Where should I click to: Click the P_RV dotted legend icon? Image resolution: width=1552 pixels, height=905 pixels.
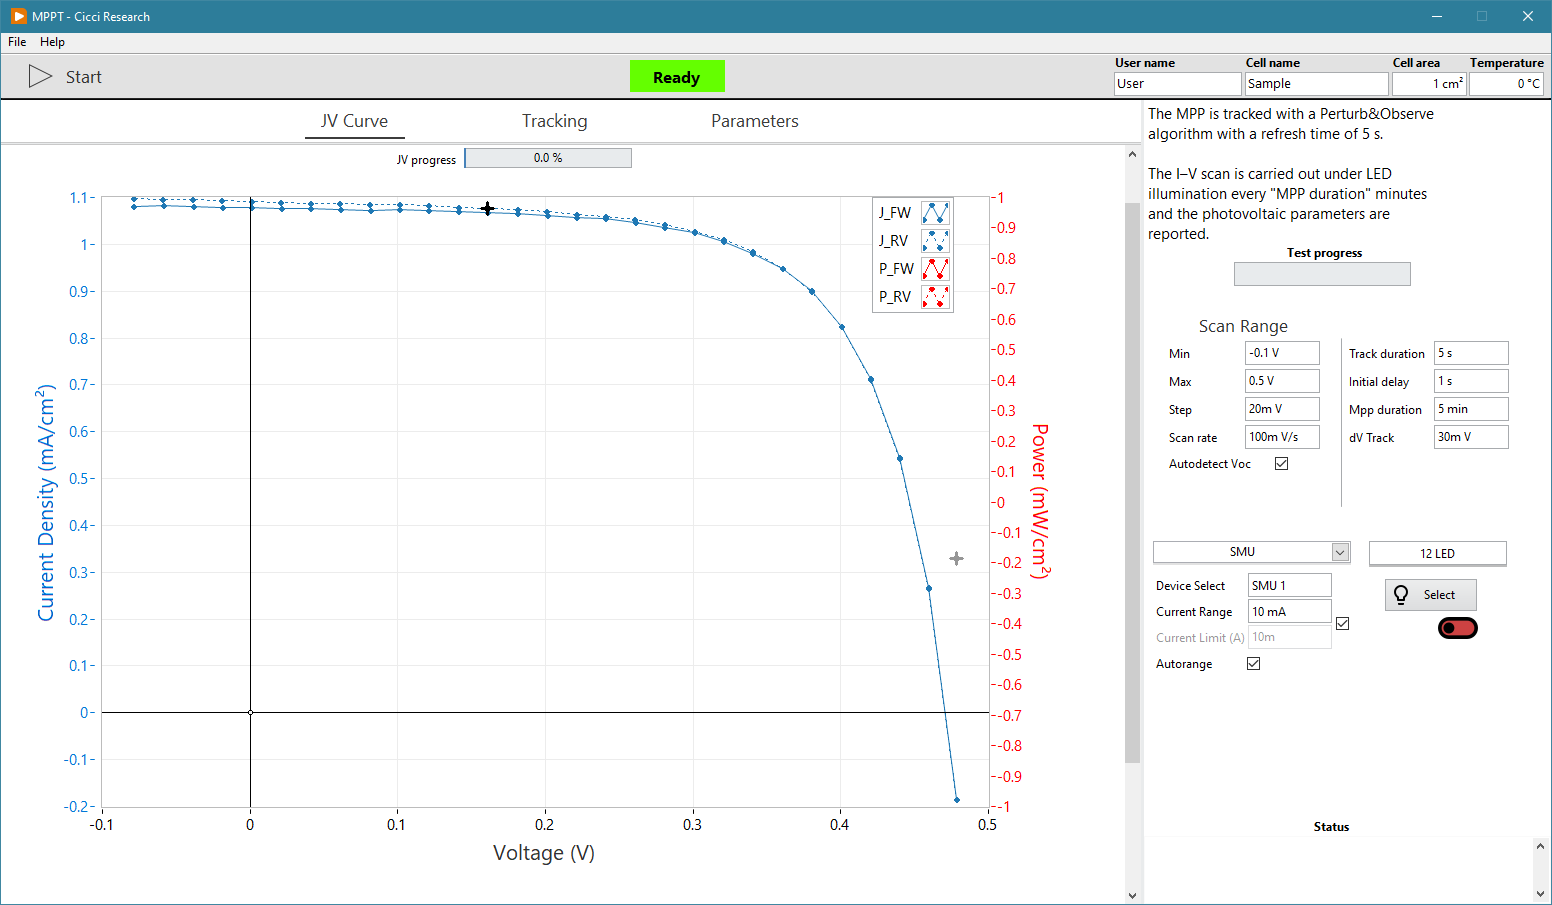tap(935, 296)
